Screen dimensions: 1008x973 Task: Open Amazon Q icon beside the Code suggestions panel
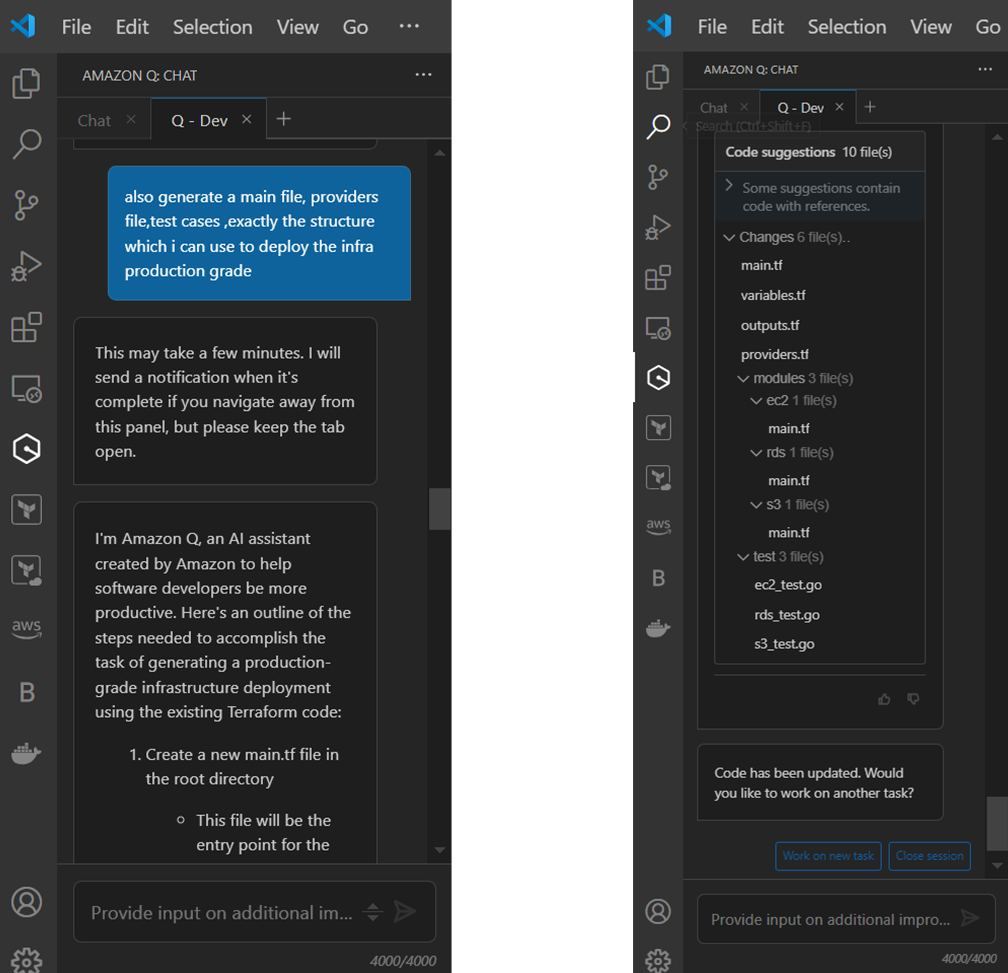coord(658,377)
